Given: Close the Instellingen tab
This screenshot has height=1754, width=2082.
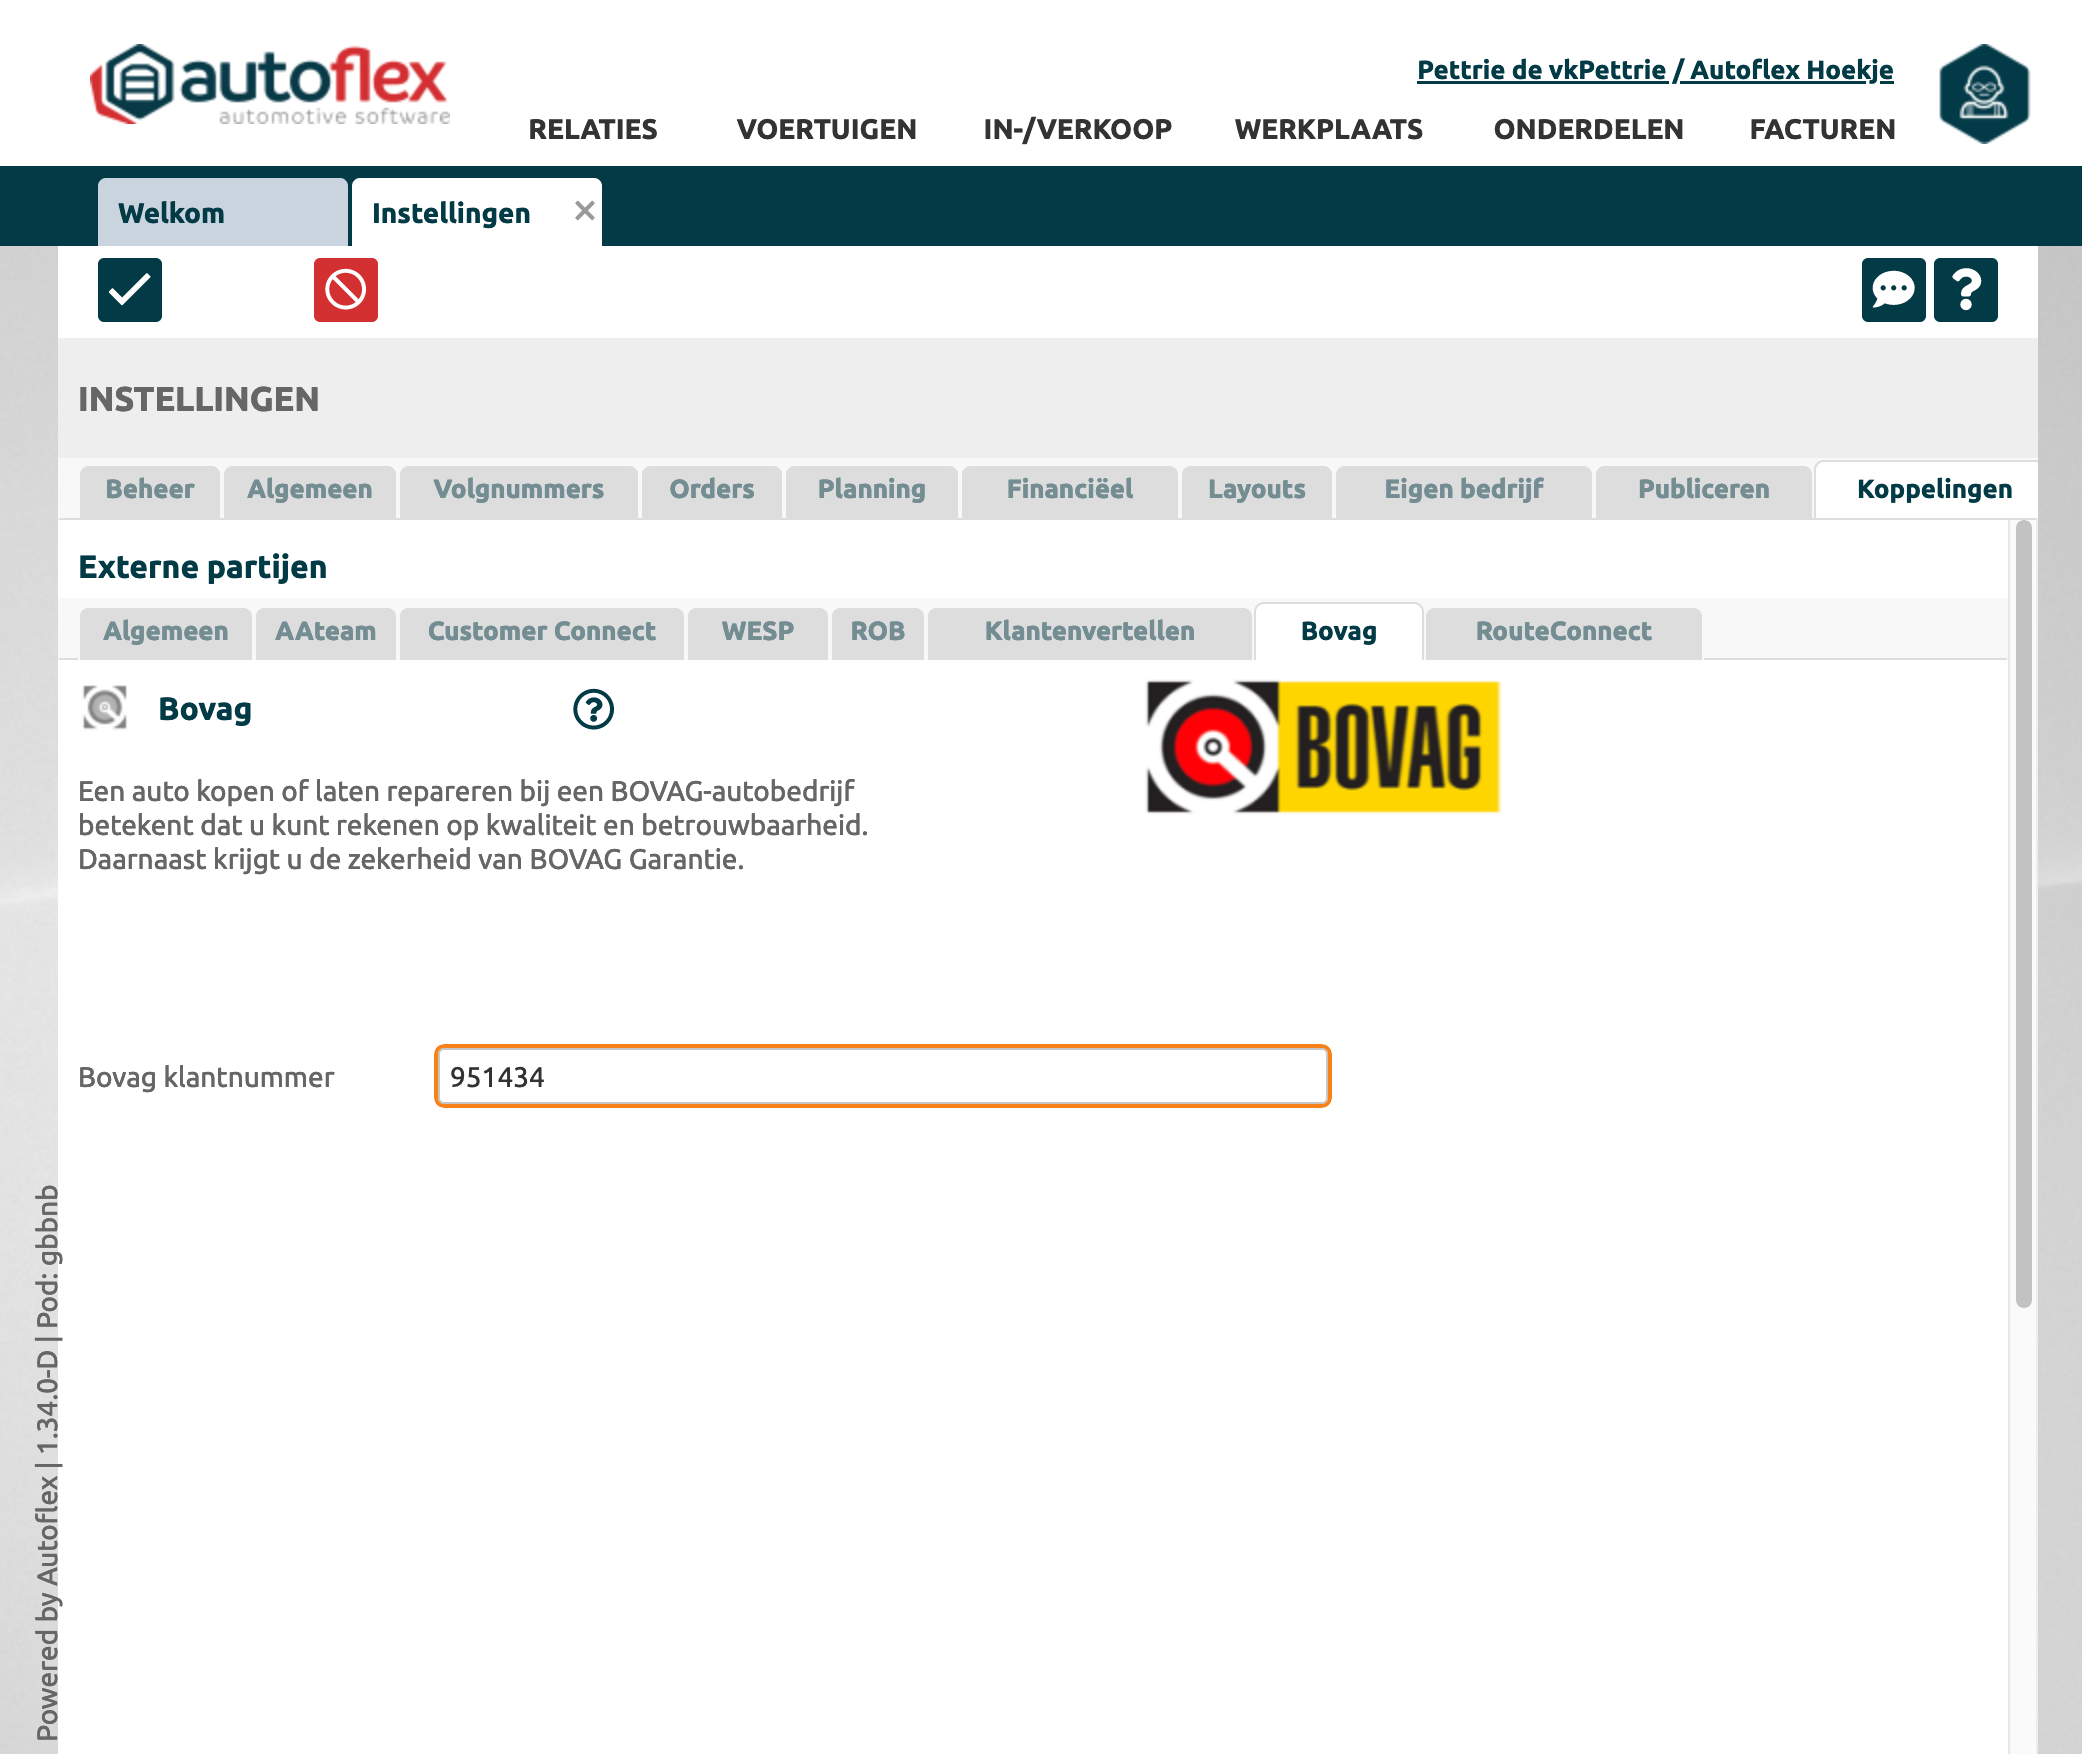Looking at the screenshot, I should 585,211.
